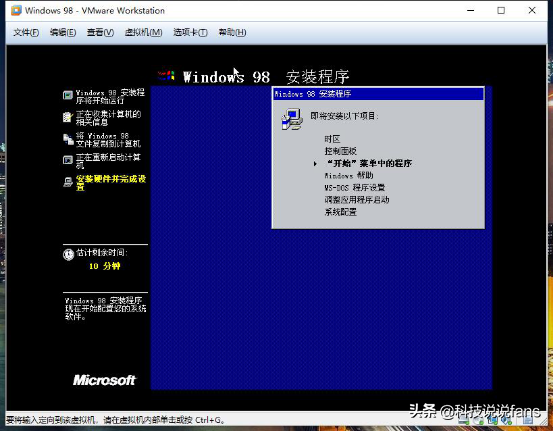553x431 pixels.
Task: Minimize the VMware Workstation window
Action: tap(470, 11)
